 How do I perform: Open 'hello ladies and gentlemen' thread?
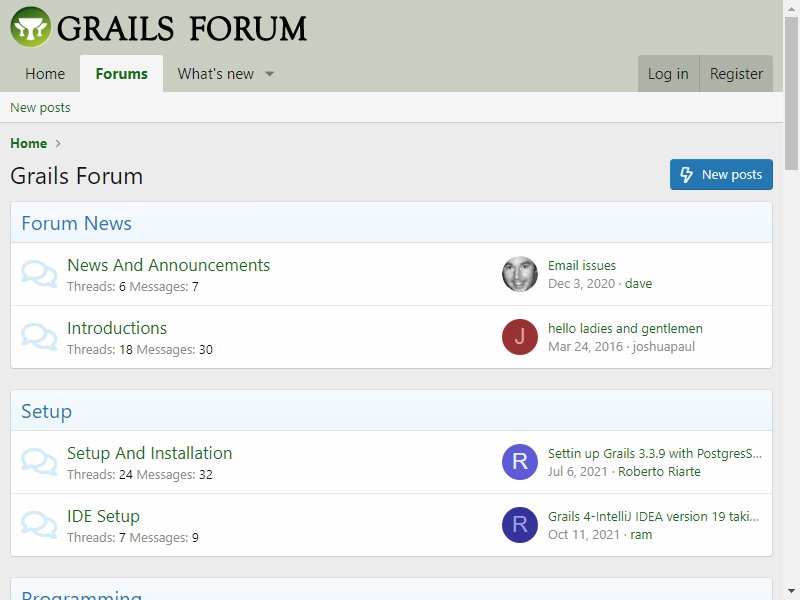625,329
